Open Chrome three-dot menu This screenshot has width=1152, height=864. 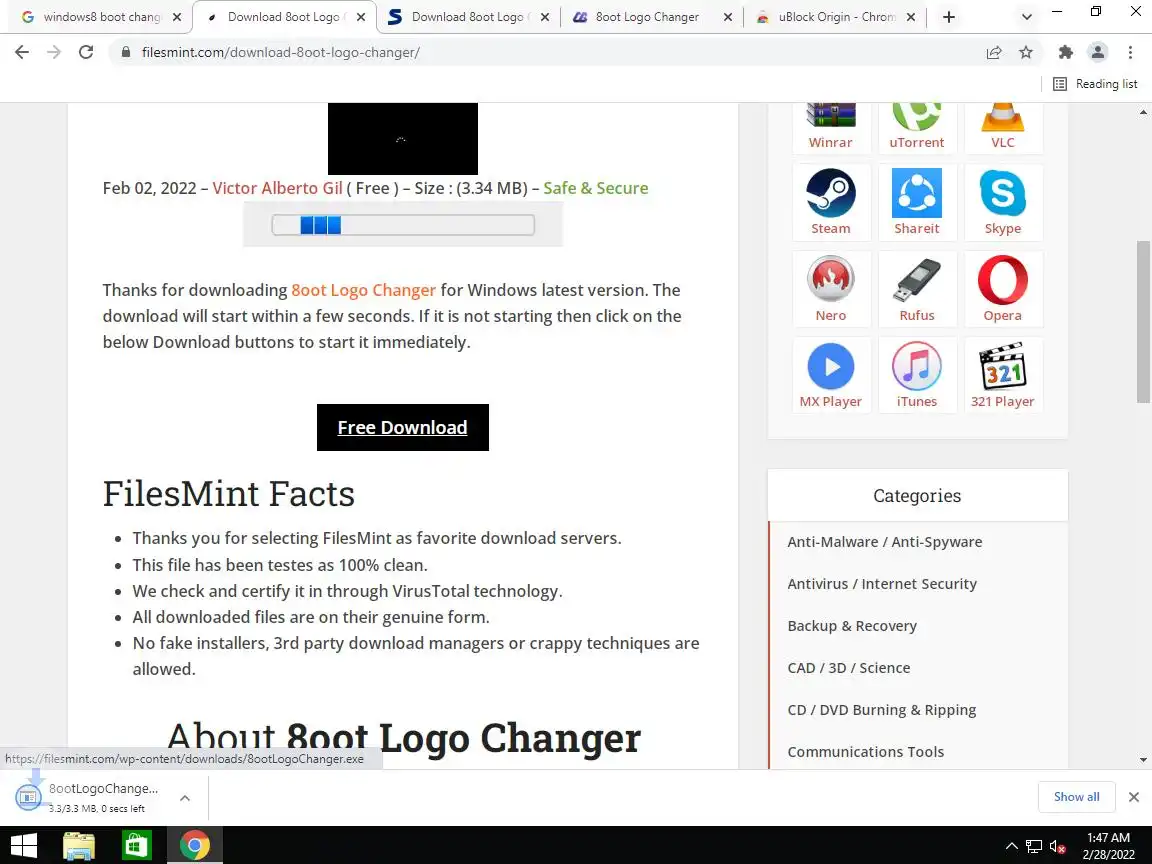click(x=1130, y=52)
